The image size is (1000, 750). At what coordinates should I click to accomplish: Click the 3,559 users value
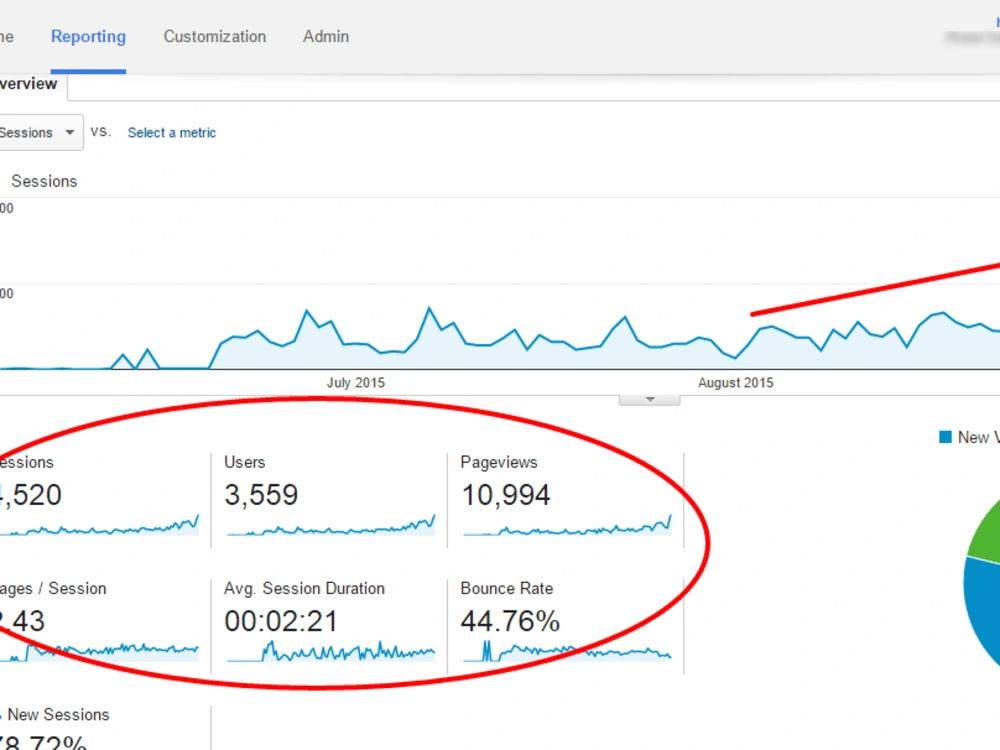[x=261, y=495]
